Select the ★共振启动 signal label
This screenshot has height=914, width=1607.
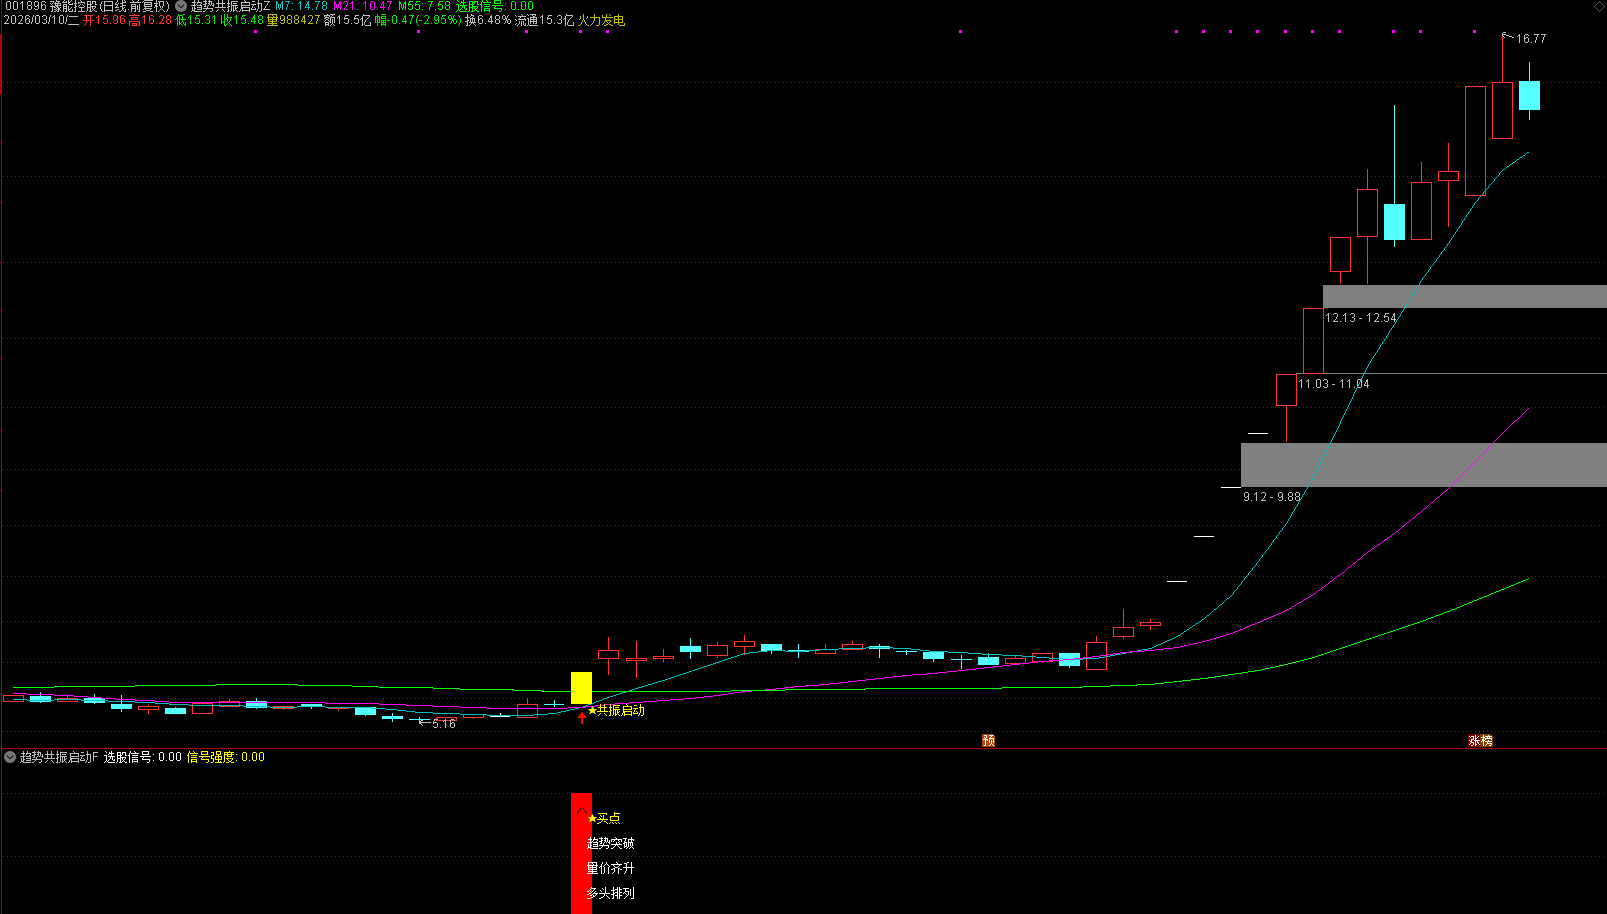pos(616,710)
